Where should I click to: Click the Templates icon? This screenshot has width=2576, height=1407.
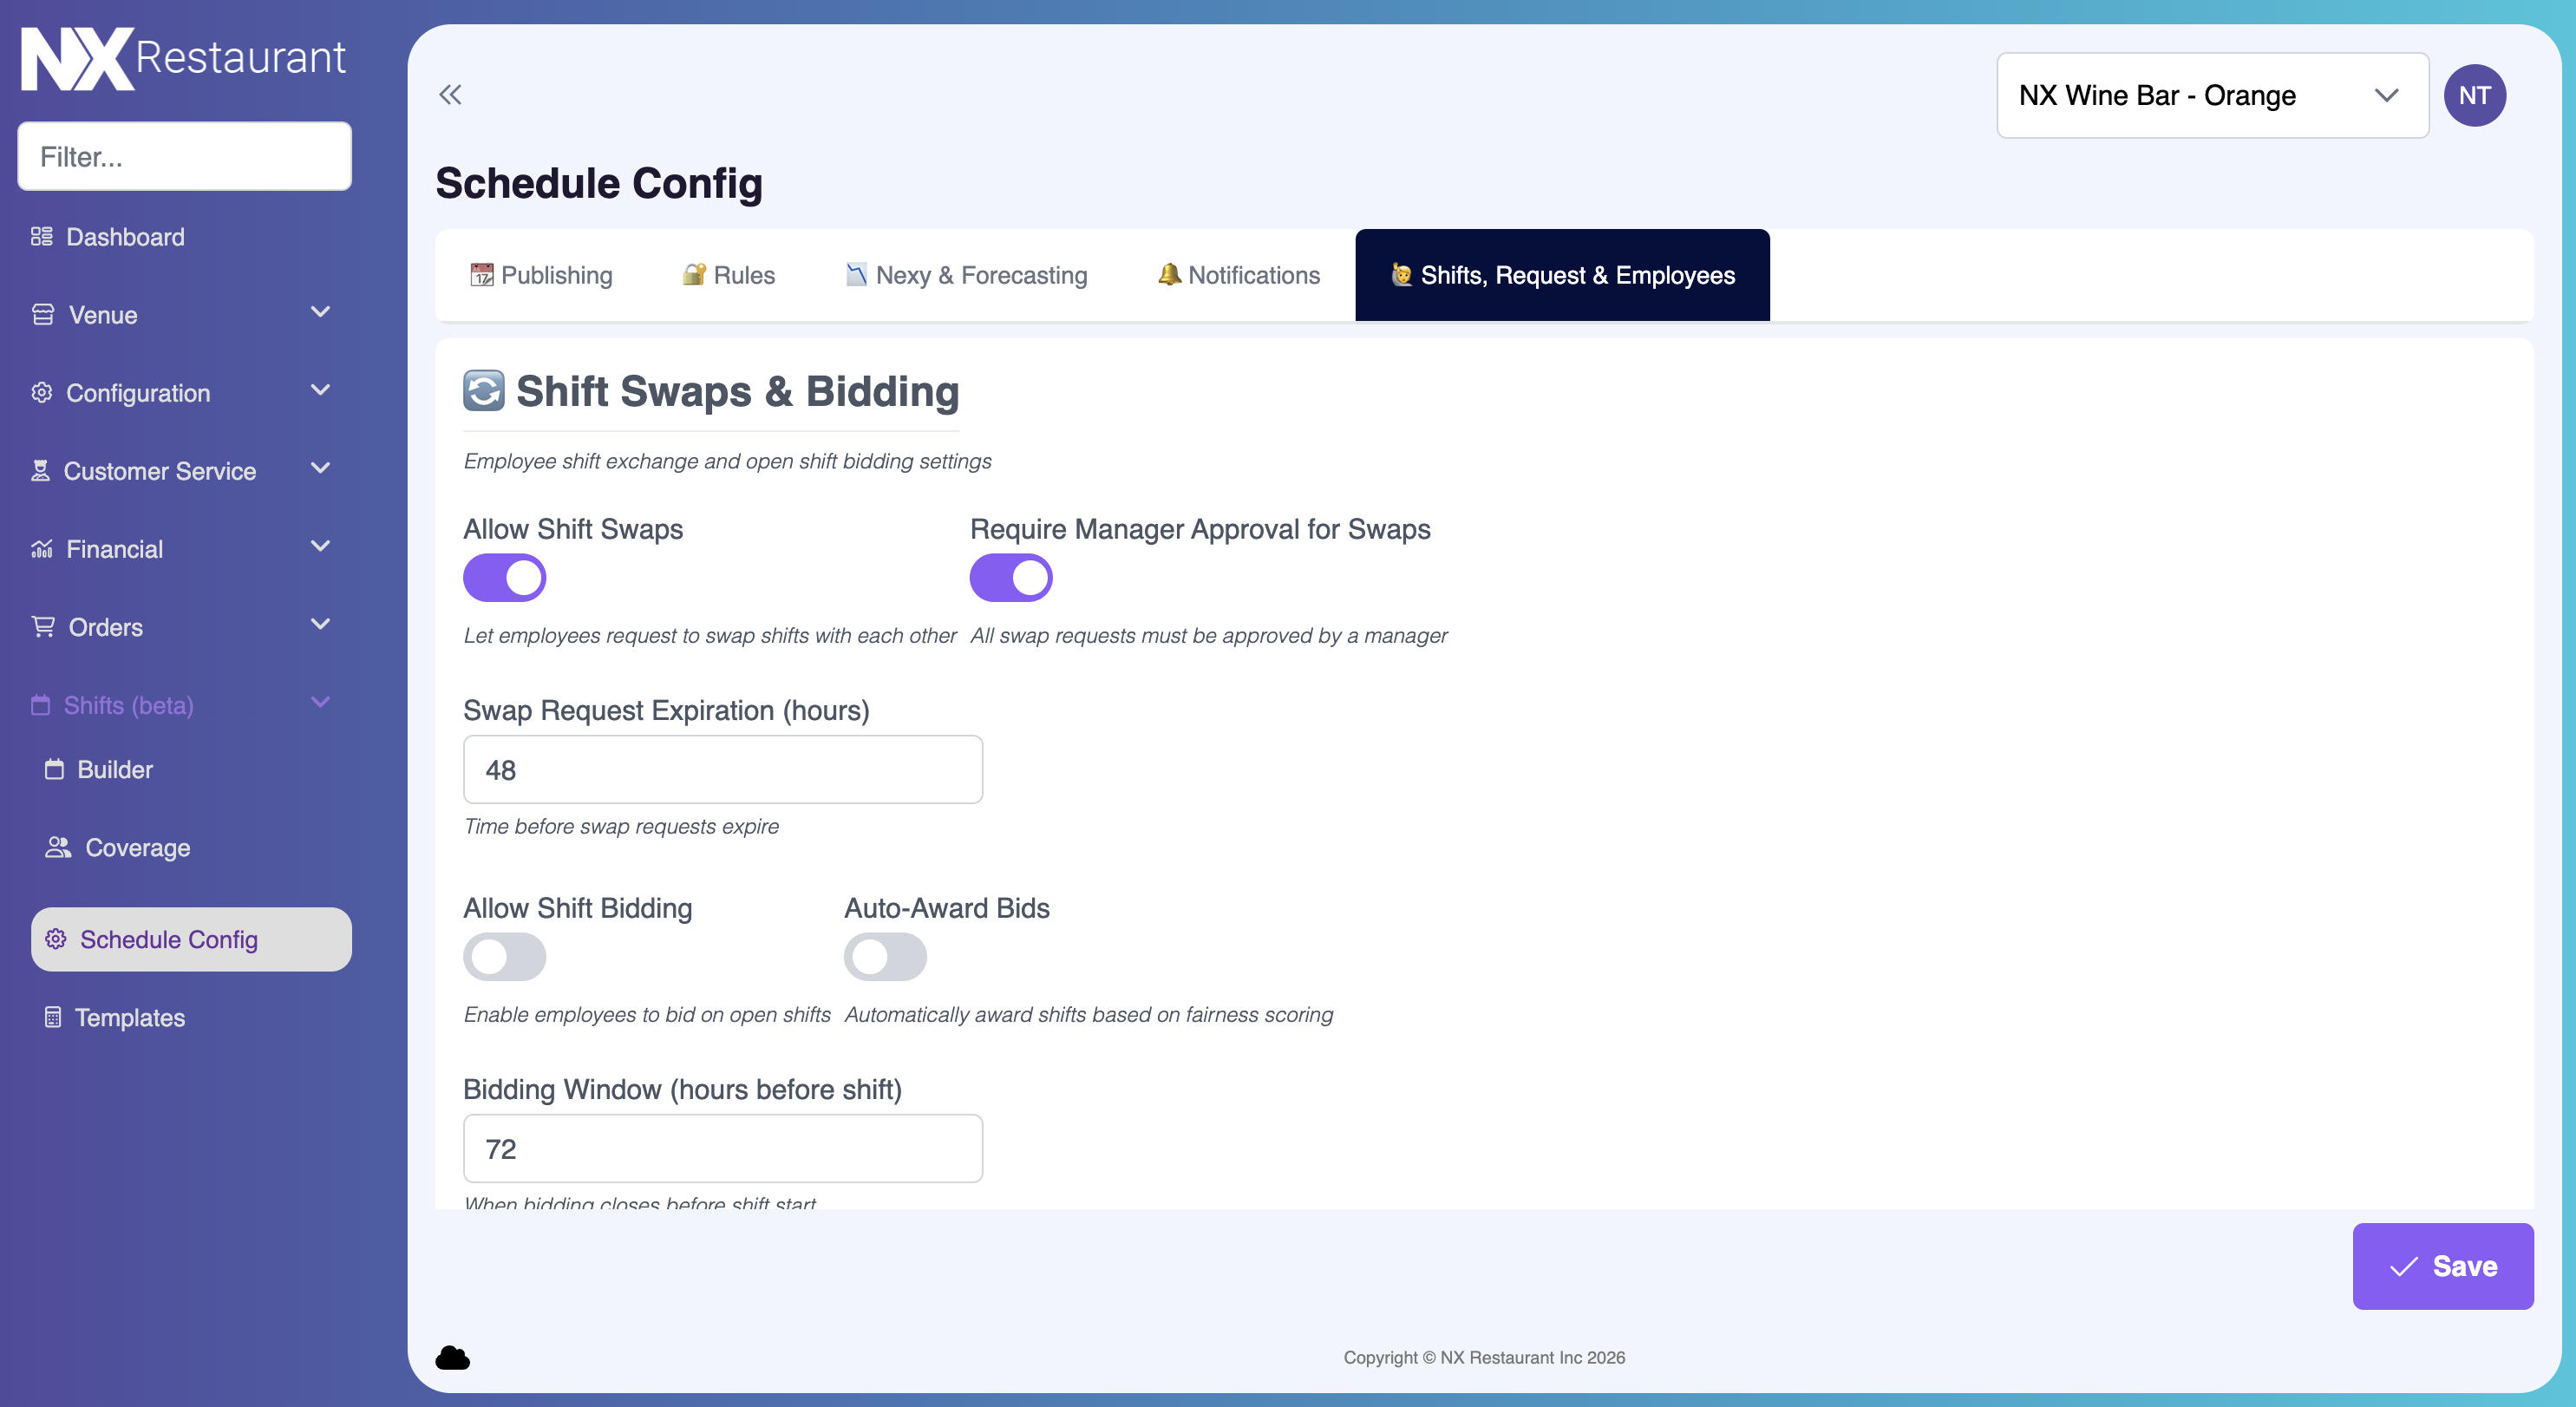(53, 1017)
